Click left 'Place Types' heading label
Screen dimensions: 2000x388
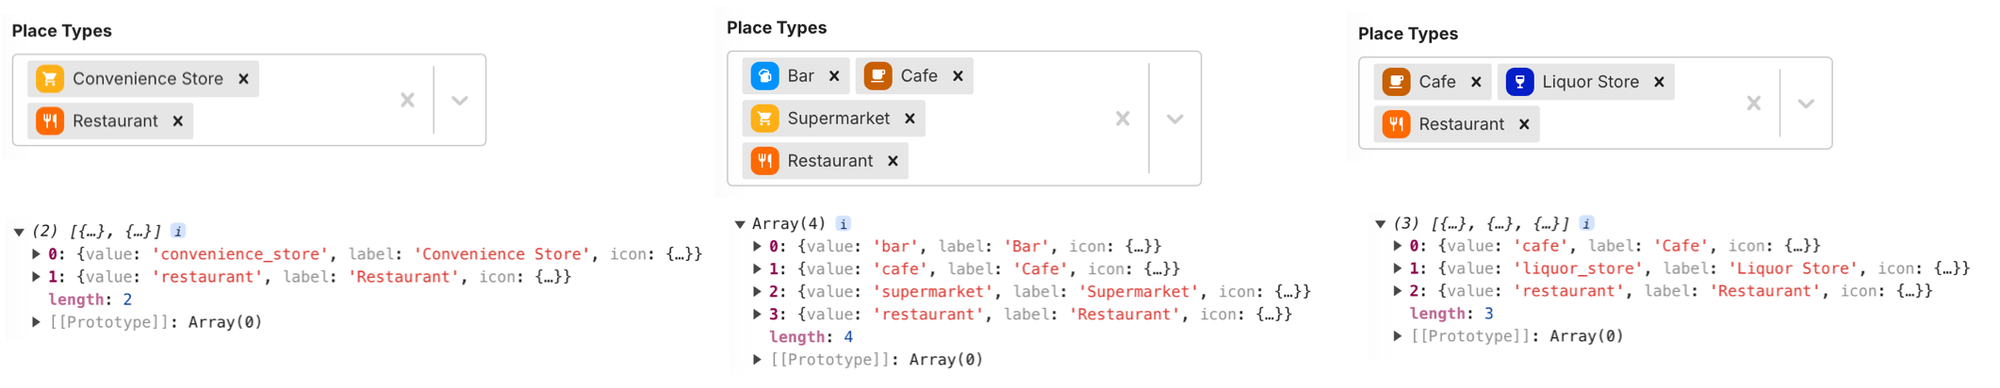pyautogui.click(x=62, y=31)
